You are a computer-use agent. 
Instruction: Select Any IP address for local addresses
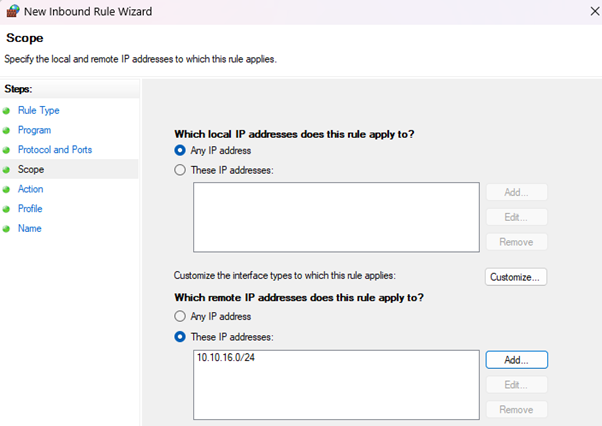pyautogui.click(x=180, y=150)
